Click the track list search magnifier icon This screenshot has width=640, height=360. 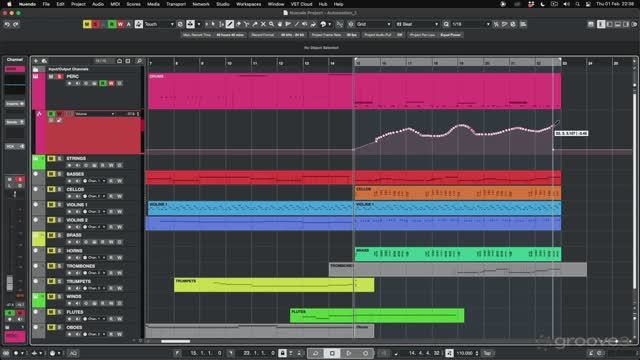(139, 61)
